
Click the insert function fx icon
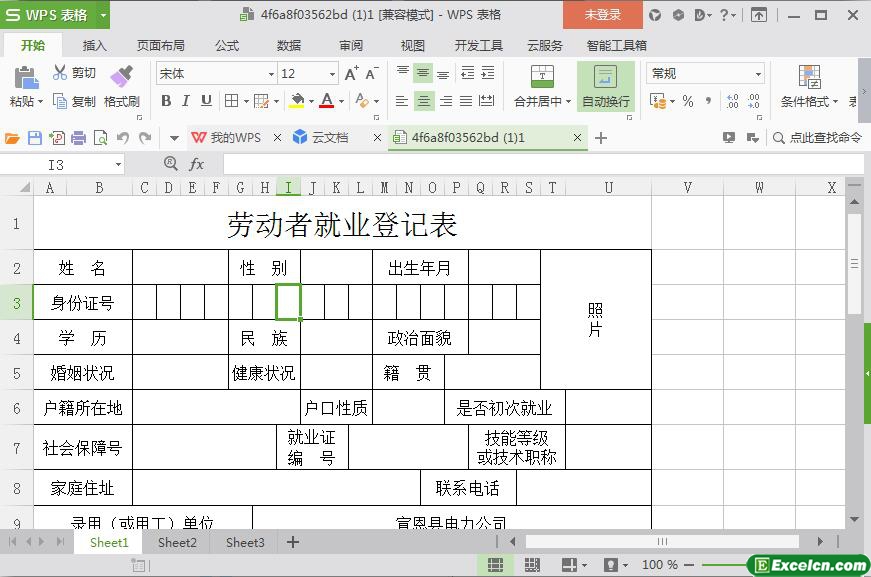tap(197, 164)
